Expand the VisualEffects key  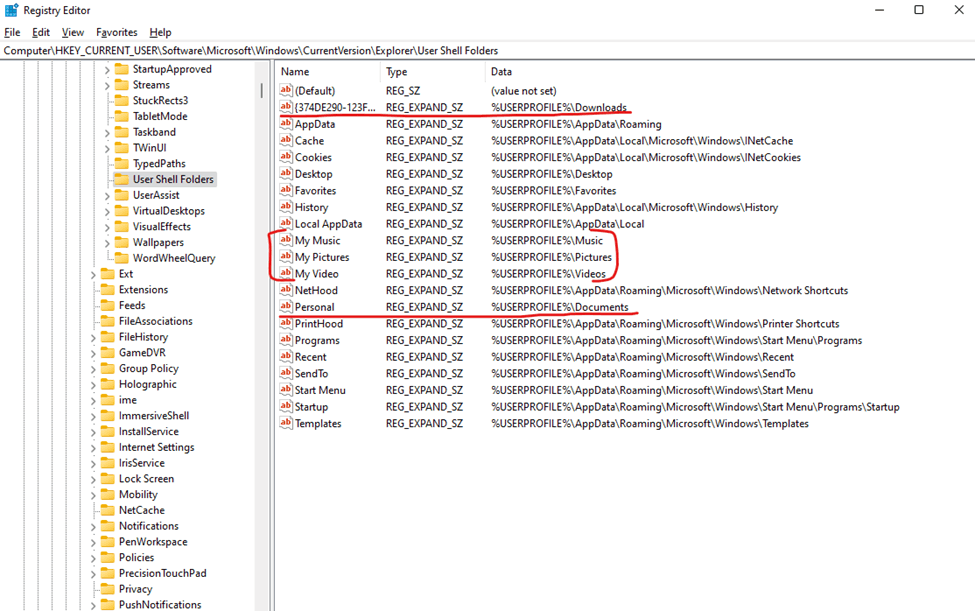coord(107,227)
